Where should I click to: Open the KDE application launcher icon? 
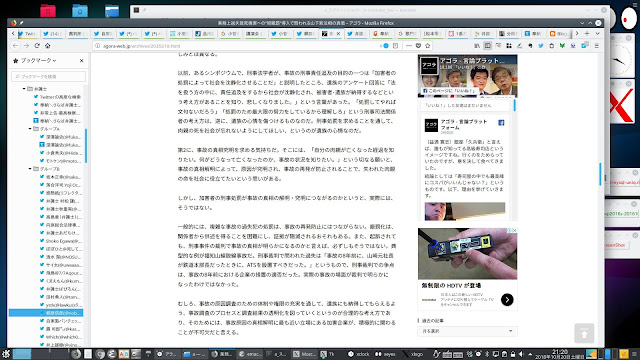pyautogui.click(x=6, y=354)
